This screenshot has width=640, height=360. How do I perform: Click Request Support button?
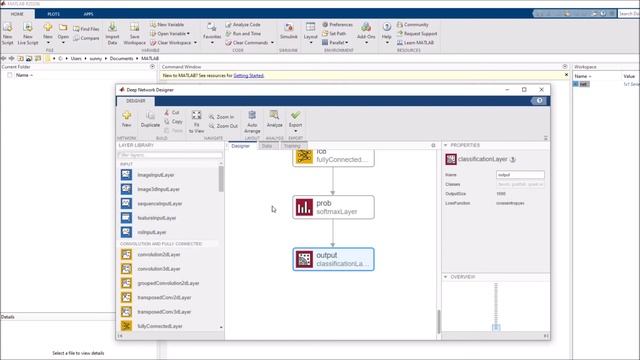[x=417, y=33]
